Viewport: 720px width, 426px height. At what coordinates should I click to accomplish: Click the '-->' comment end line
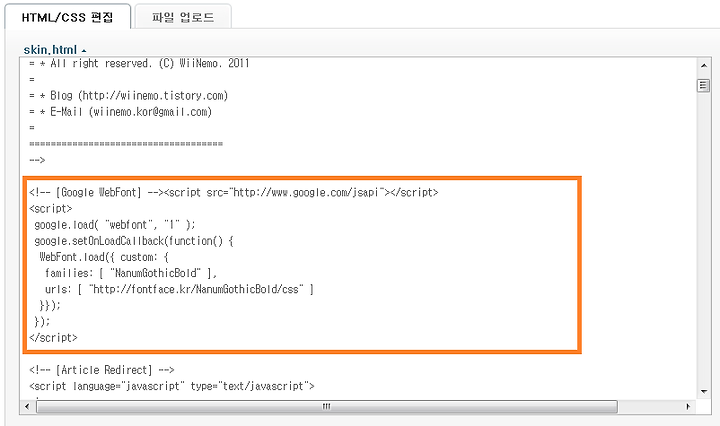tap(37, 160)
